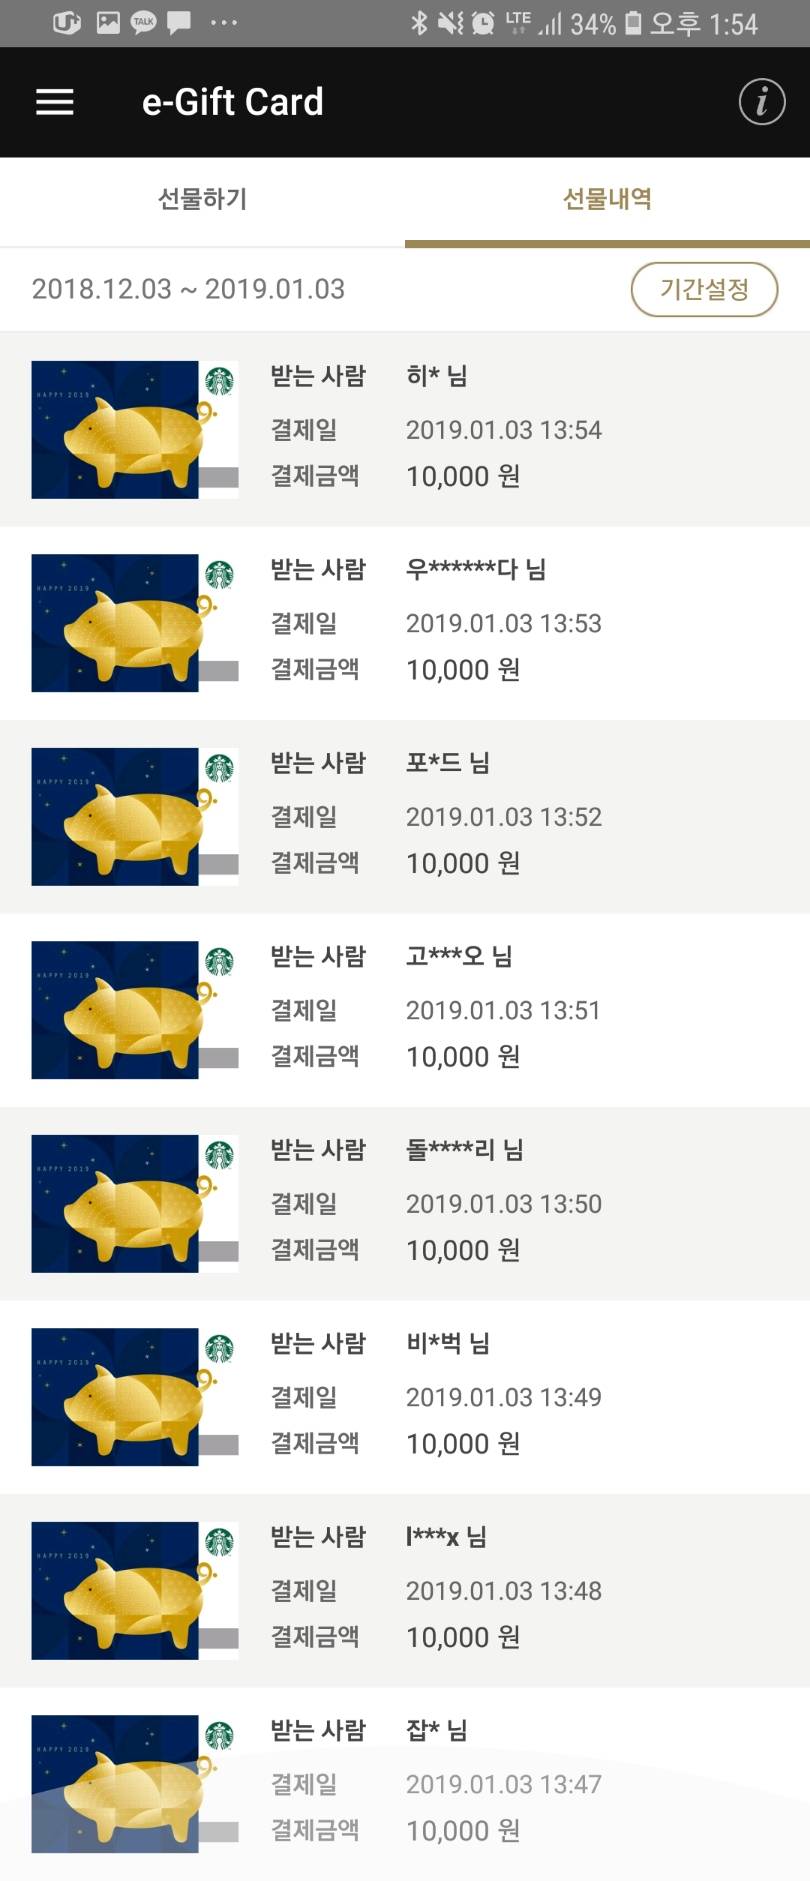
Task: Tap the gallery image notification icon
Action: [x=108, y=22]
